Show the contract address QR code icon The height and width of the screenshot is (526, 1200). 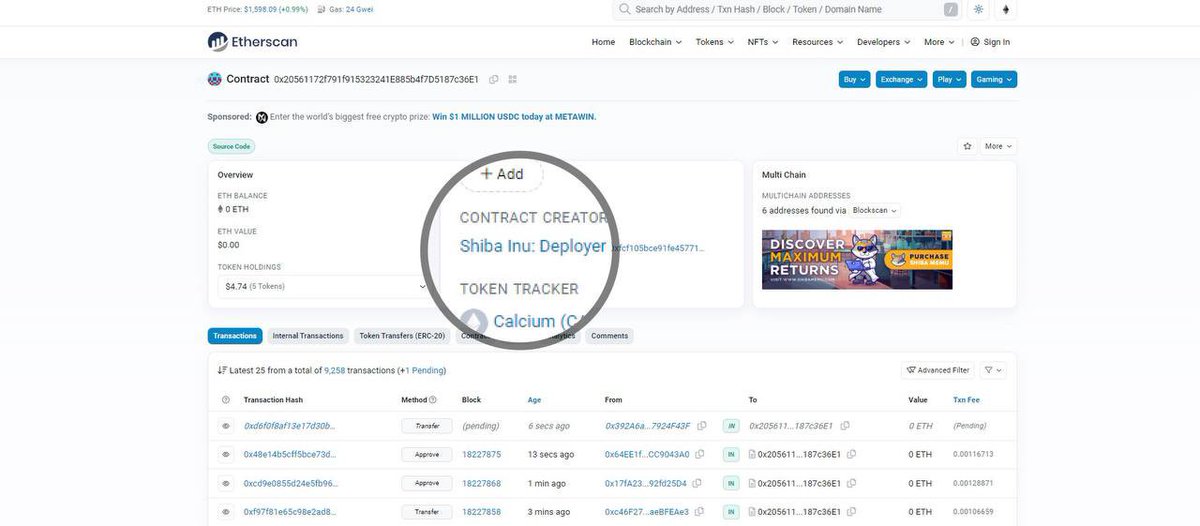pos(512,79)
